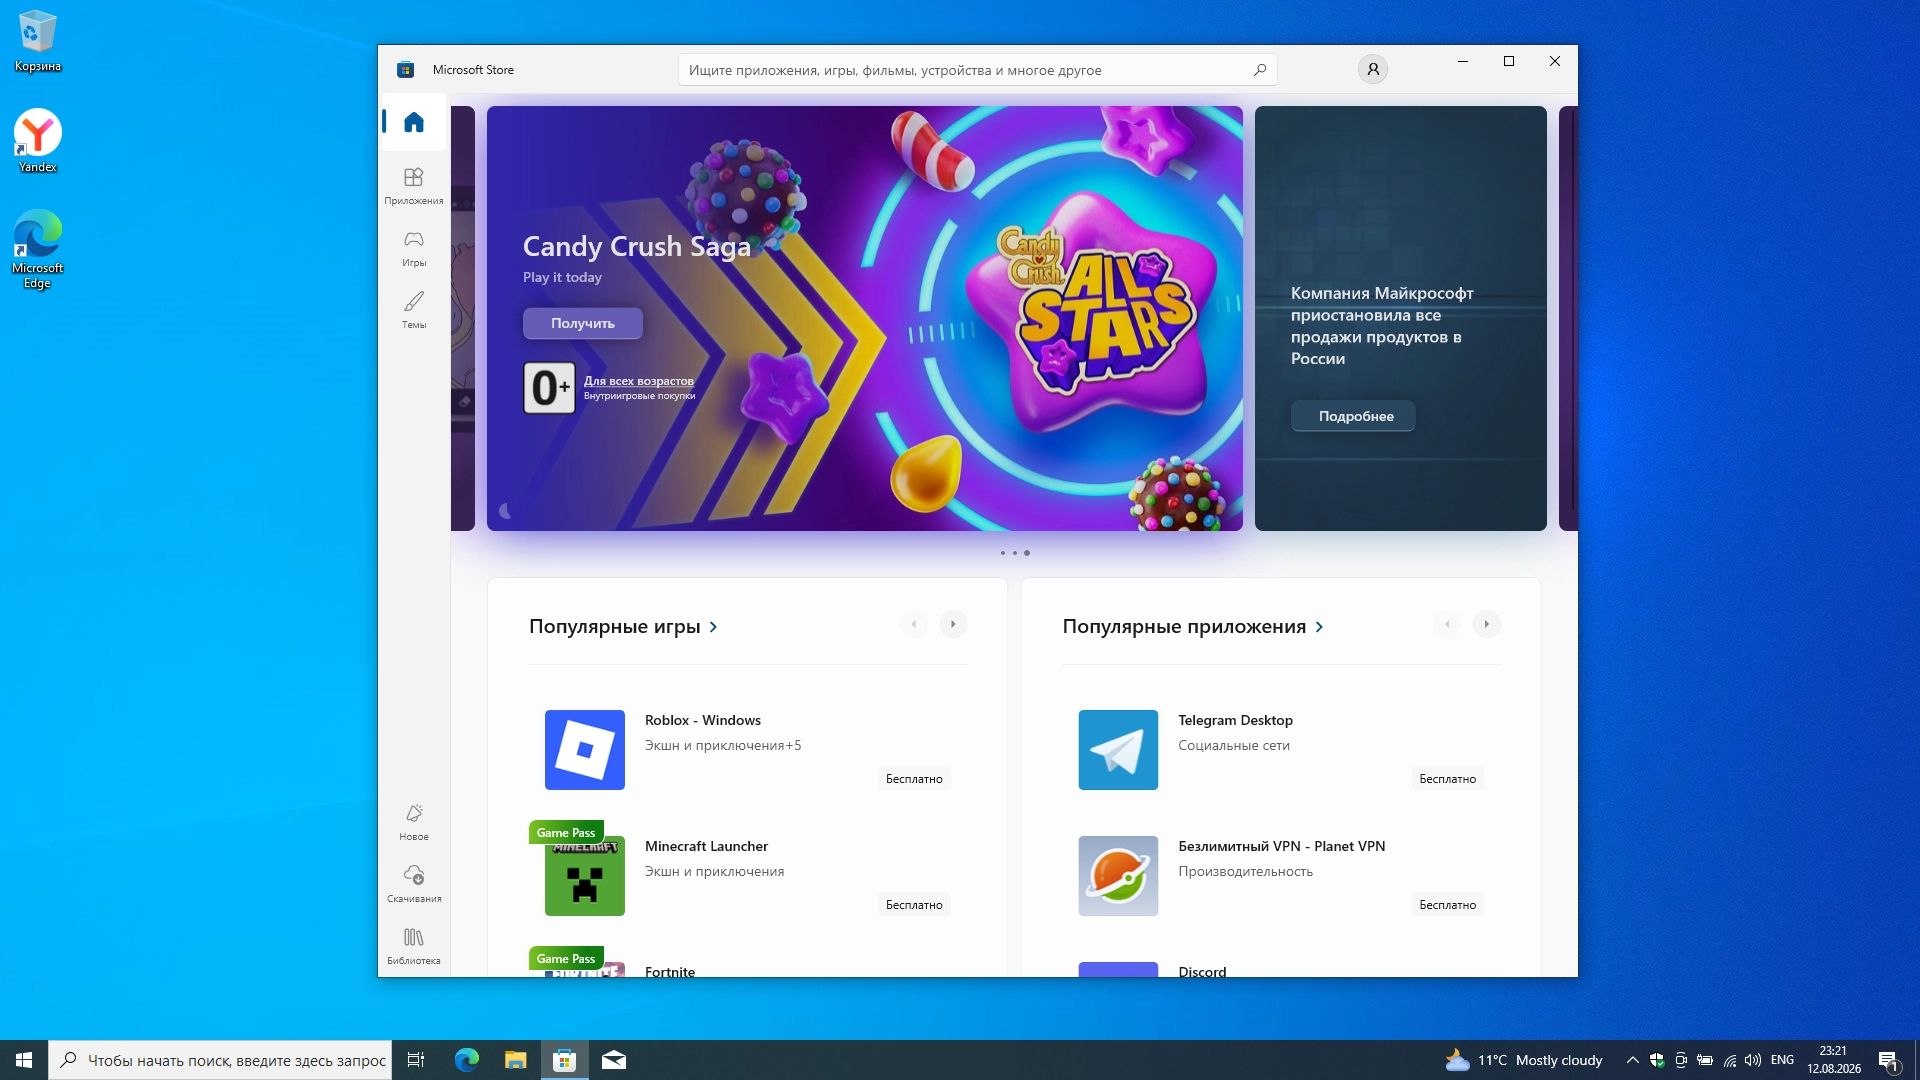The image size is (1920, 1080).
Task: Open the network icon in system tray
Action: 1730,1060
